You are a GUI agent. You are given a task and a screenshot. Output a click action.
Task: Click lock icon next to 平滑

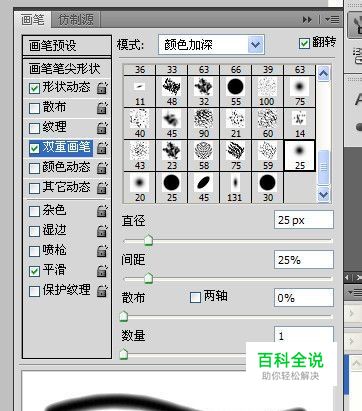click(102, 271)
